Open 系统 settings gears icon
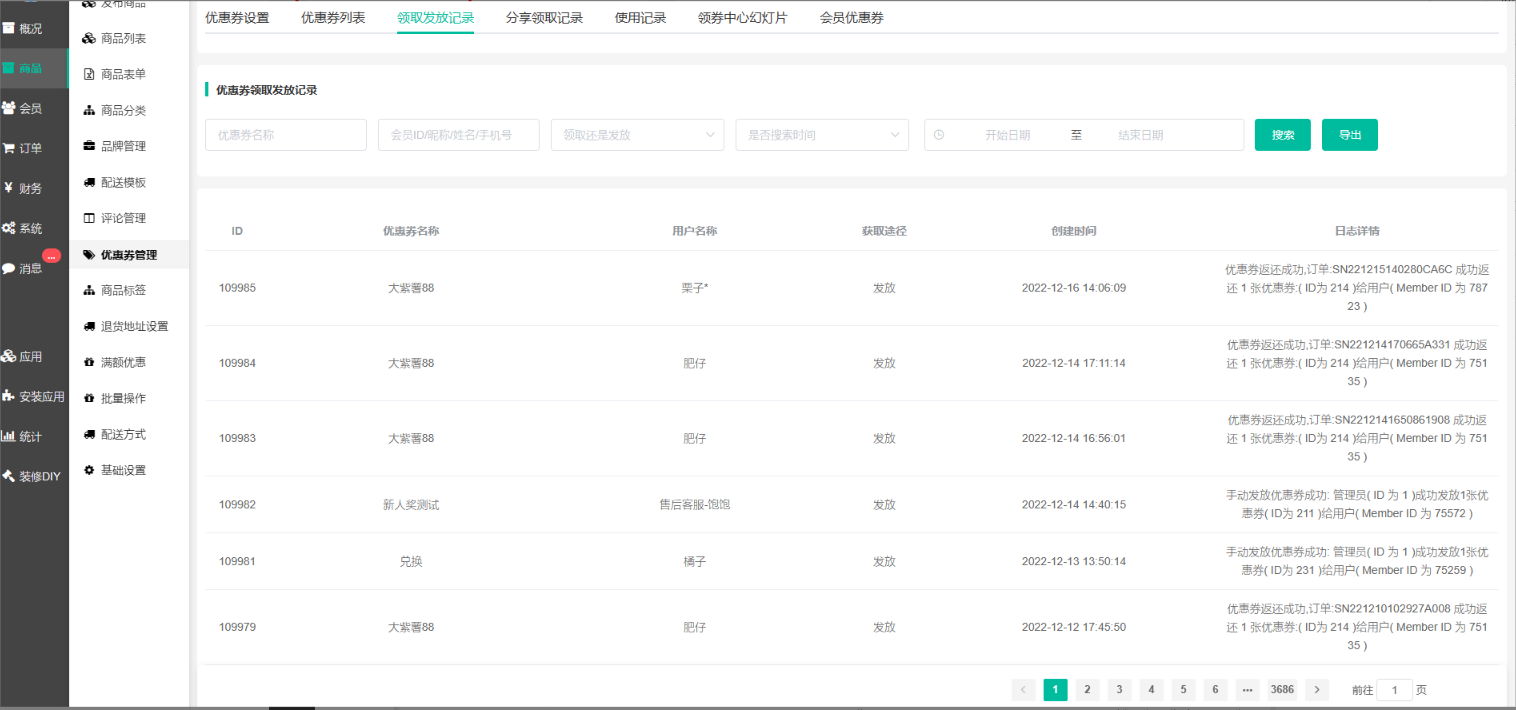The image size is (1516, 710). (x=8, y=228)
